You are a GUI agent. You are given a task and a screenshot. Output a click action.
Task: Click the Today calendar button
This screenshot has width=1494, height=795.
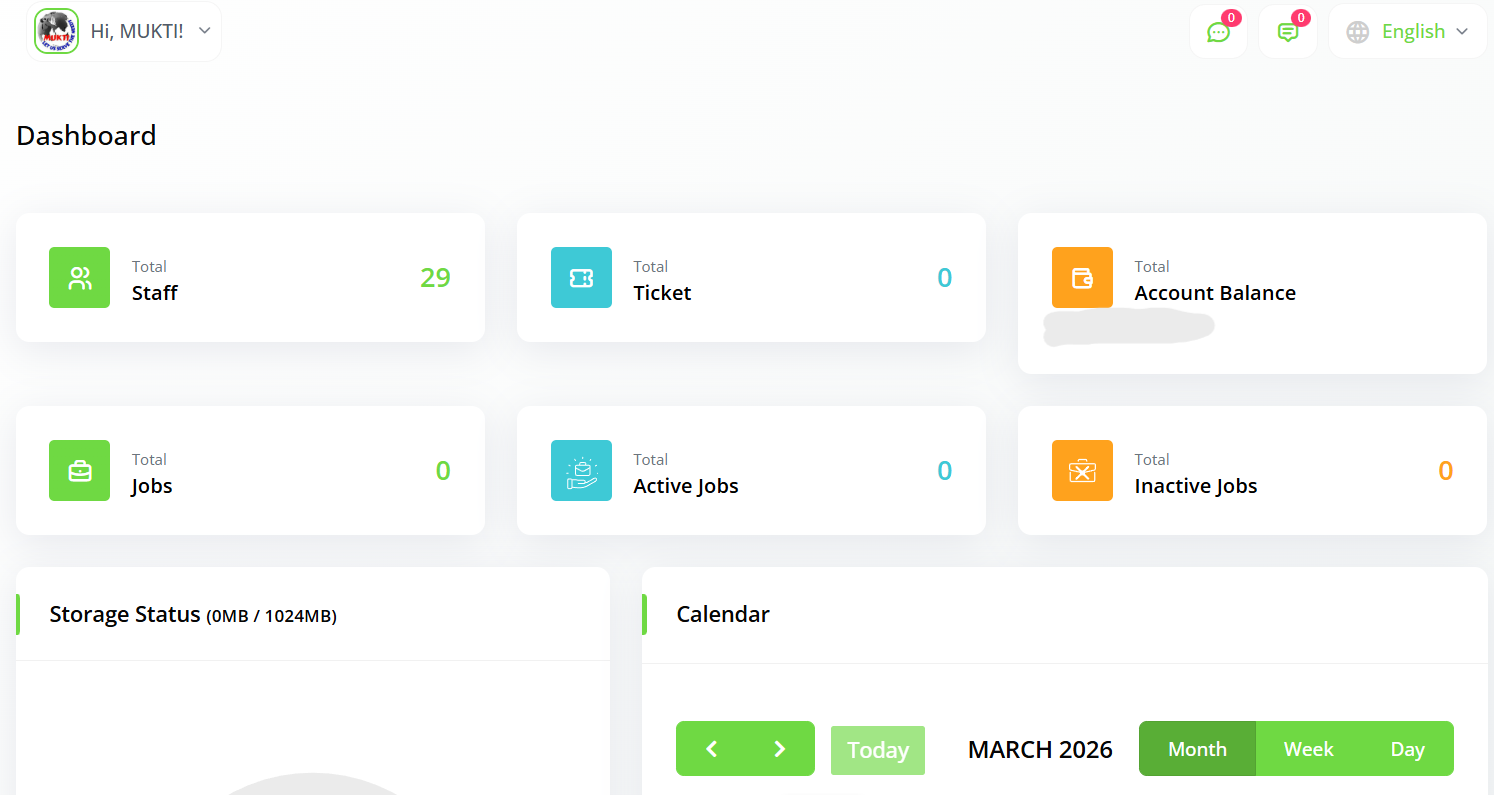878,750
